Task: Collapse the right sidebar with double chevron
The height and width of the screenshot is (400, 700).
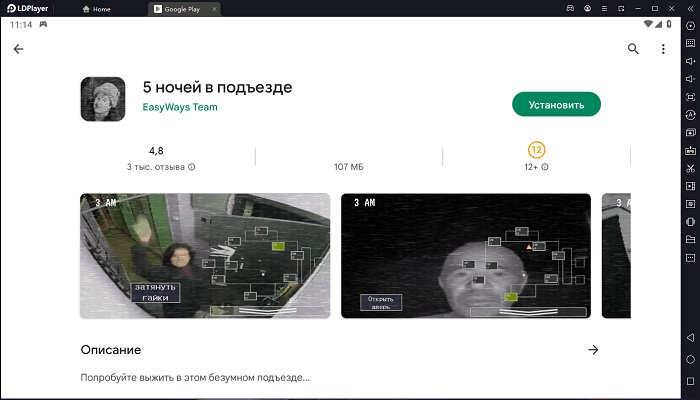Action: pos(690,8)
